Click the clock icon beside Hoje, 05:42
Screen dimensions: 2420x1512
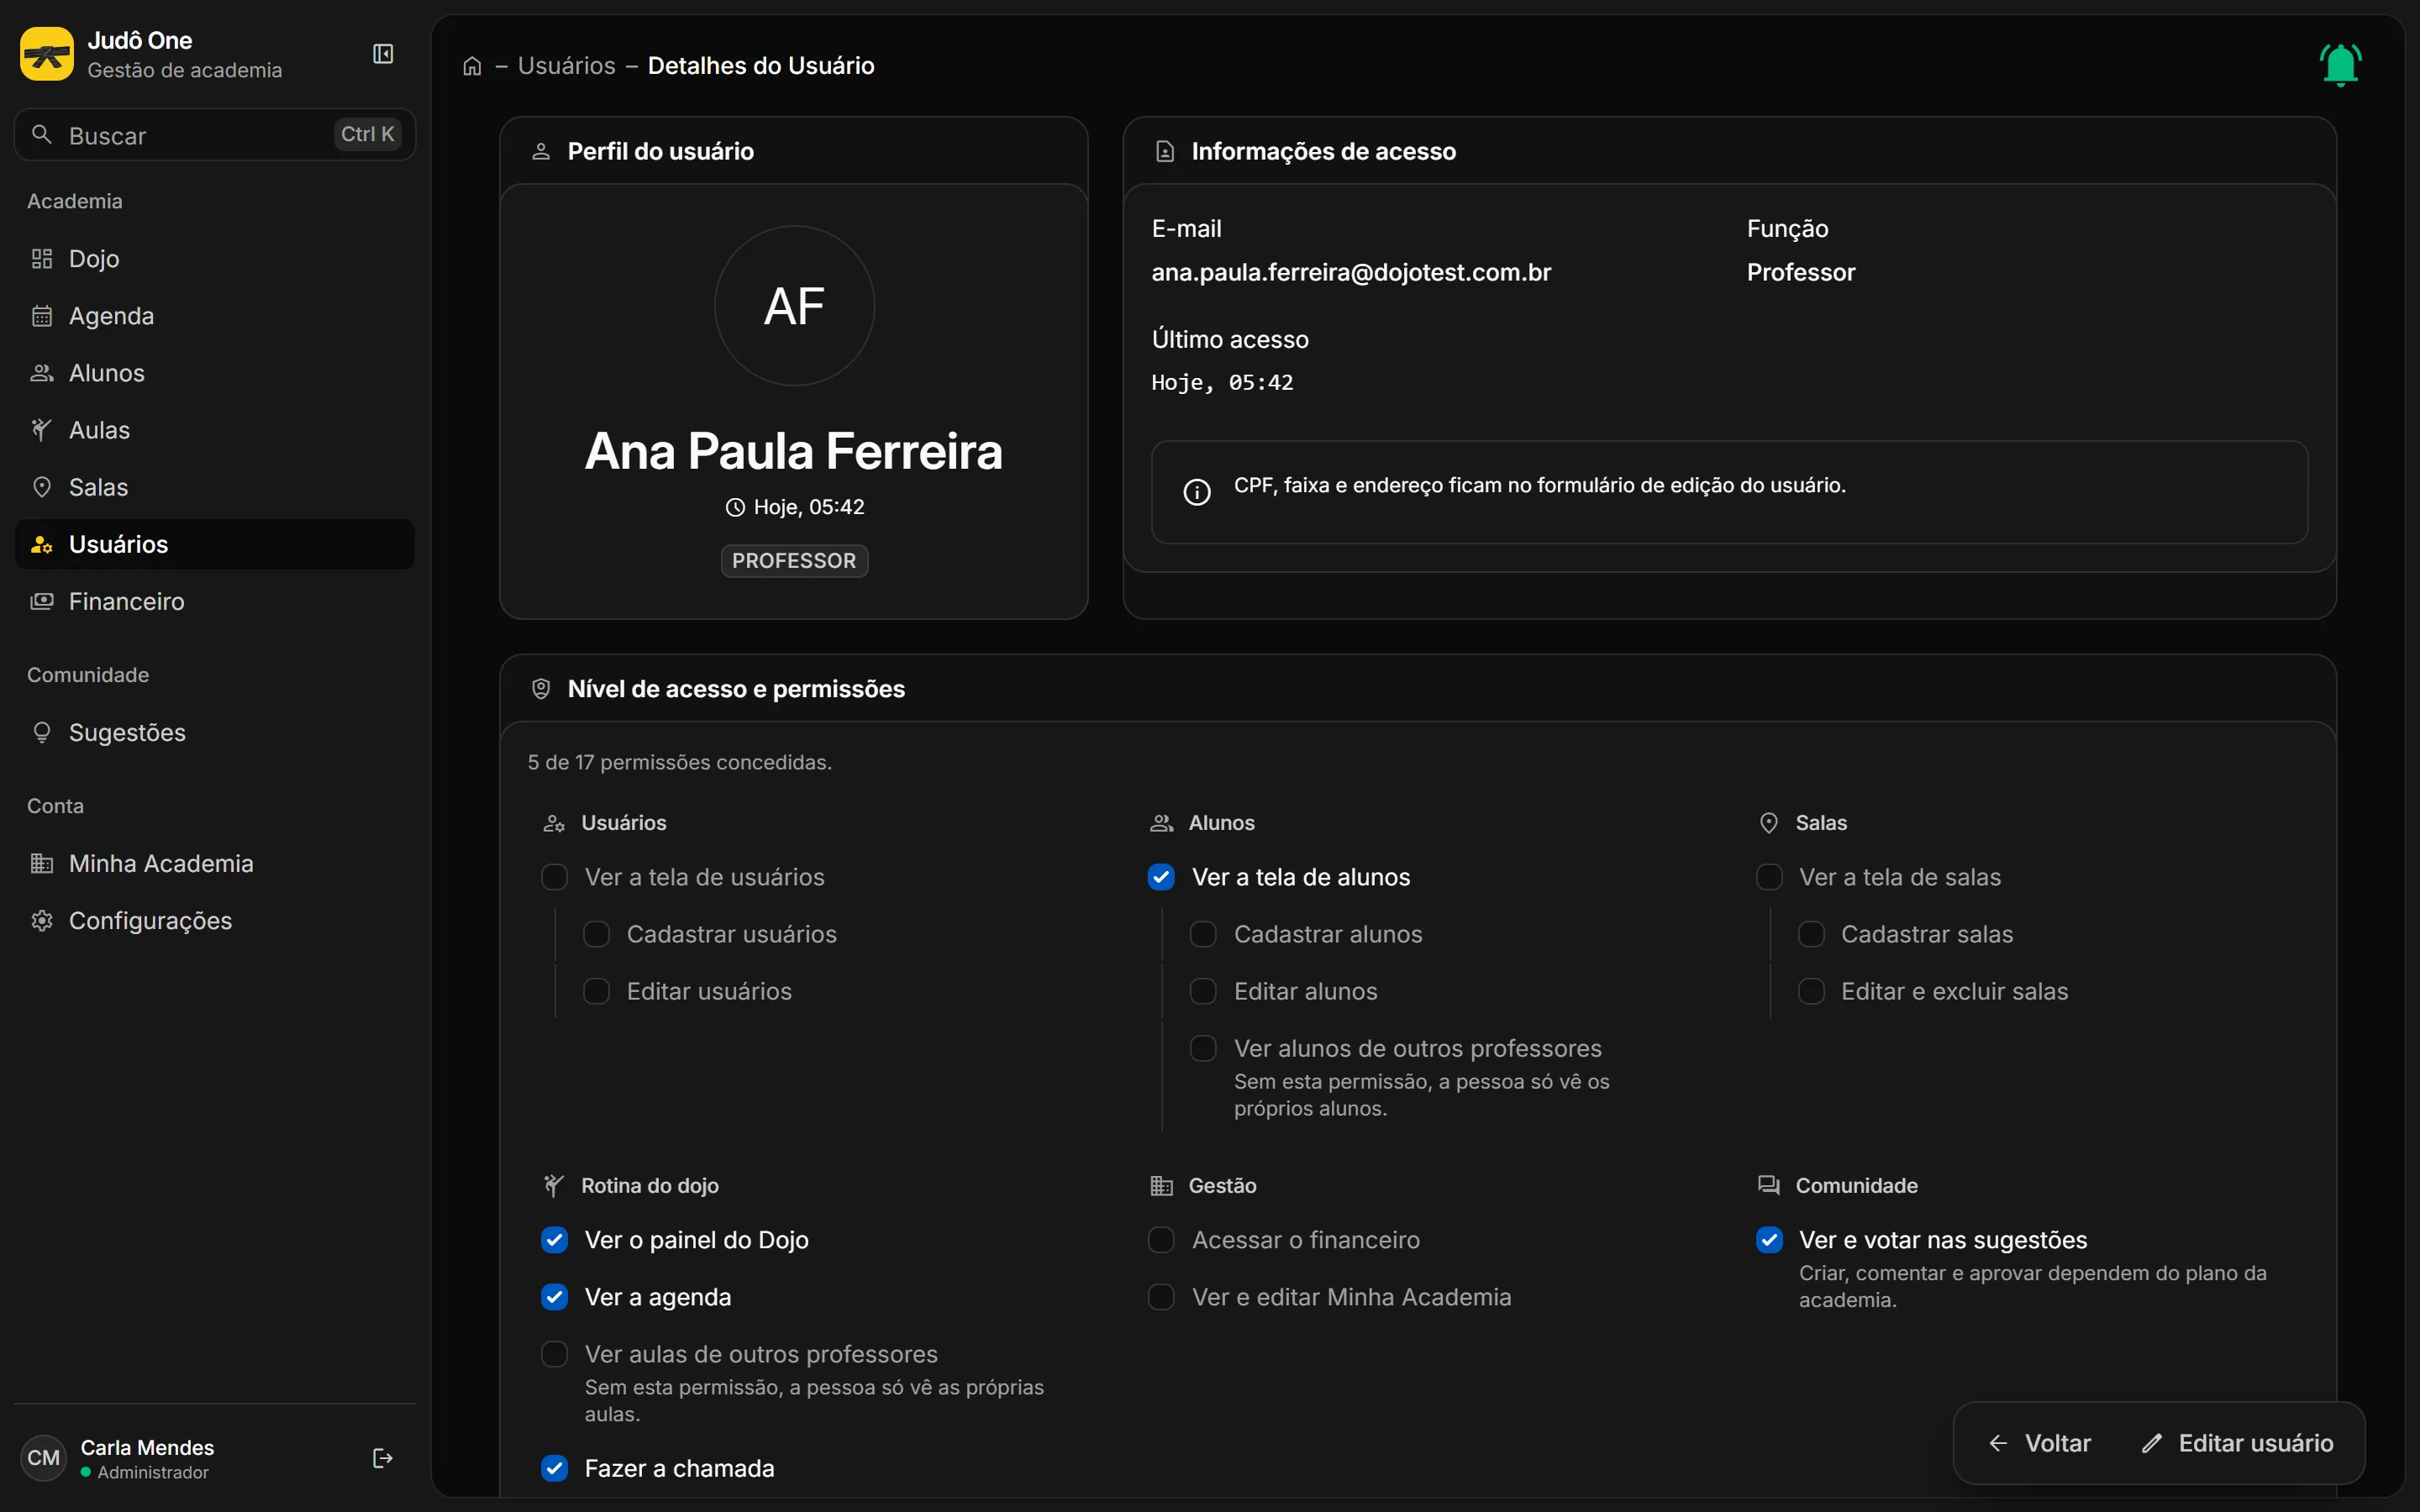point(735,508)
